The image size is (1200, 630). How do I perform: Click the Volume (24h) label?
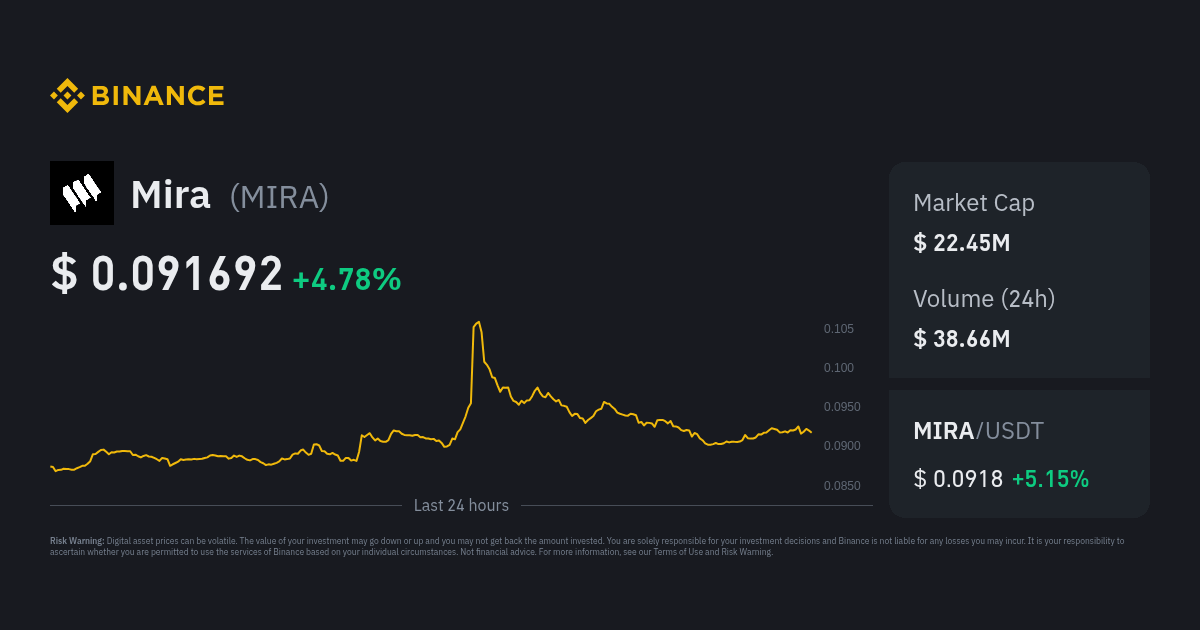click(x=984, y=298)
